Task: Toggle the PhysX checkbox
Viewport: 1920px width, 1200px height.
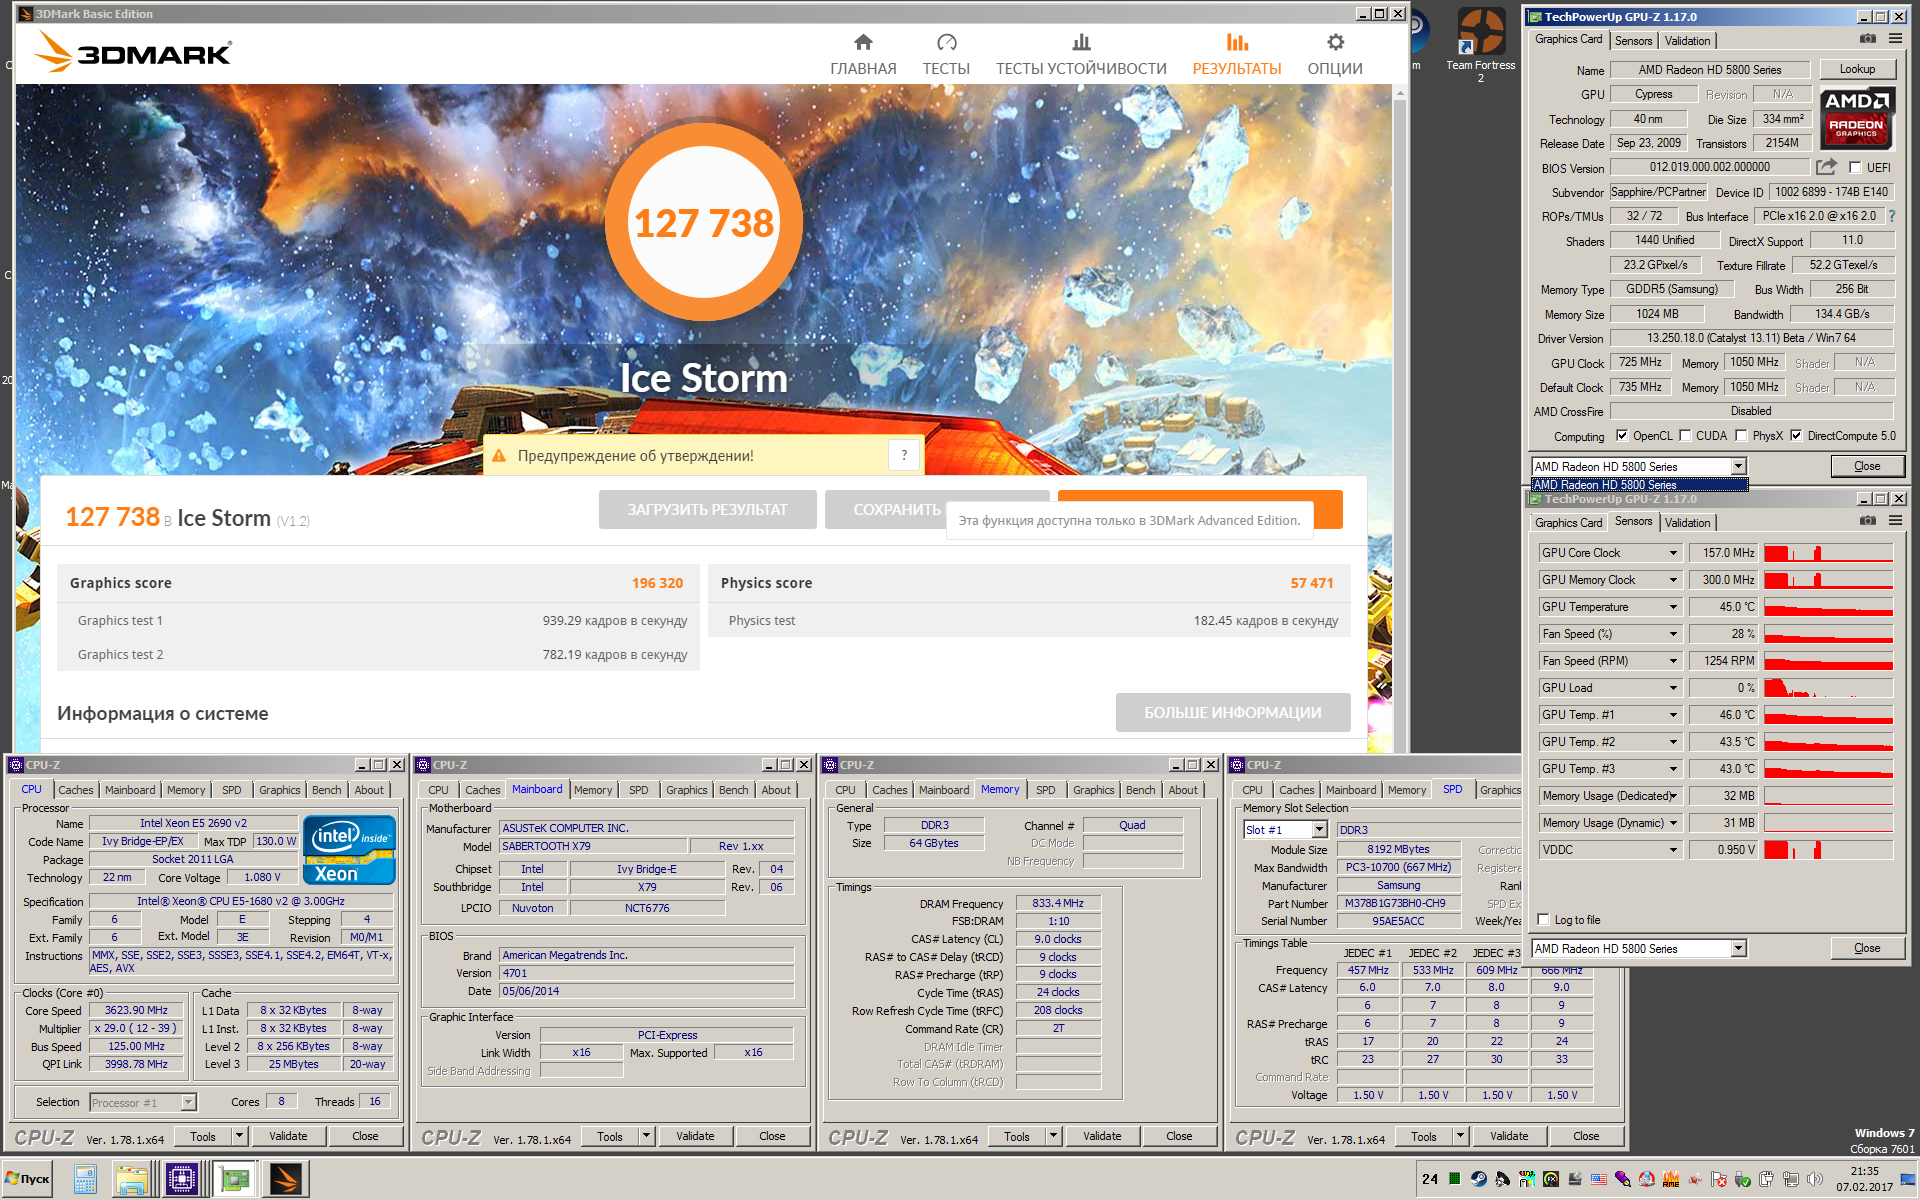Action: 1742,436
